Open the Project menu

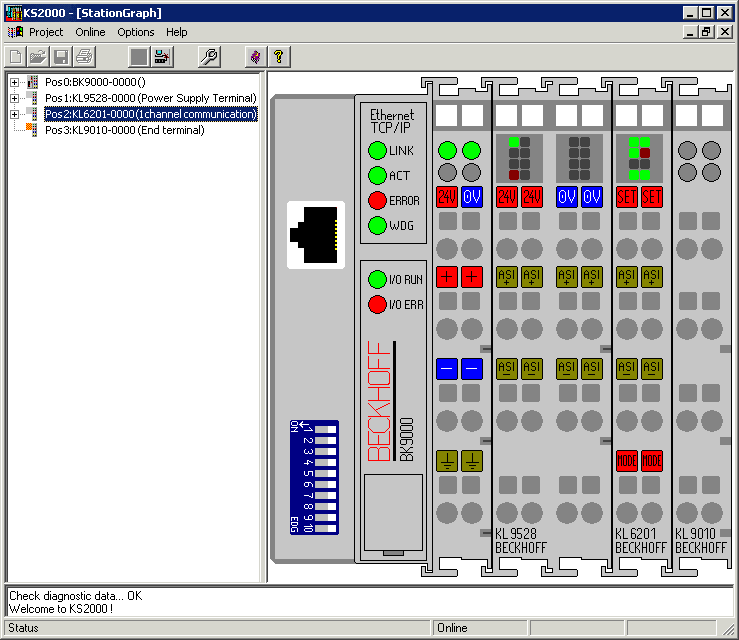click(46, 32)
